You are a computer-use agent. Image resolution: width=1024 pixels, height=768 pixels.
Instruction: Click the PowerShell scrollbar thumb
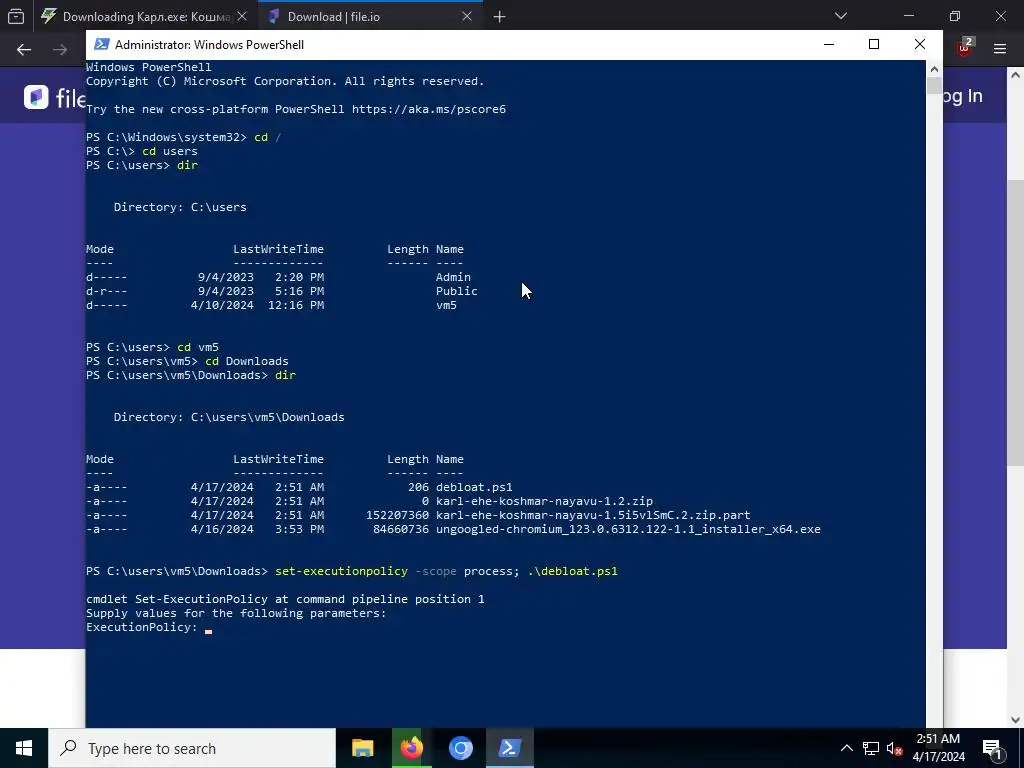[934, 86]
